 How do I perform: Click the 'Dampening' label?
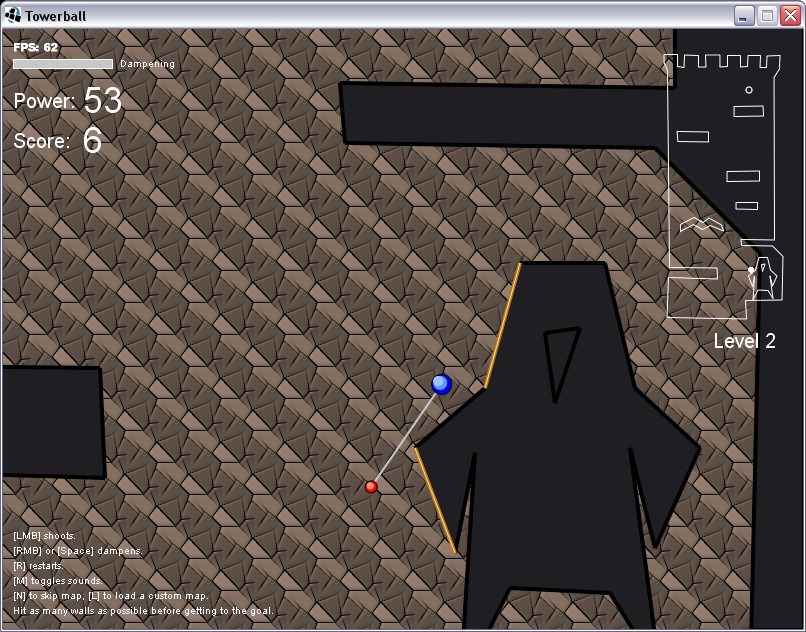click(x=148, y=64)
